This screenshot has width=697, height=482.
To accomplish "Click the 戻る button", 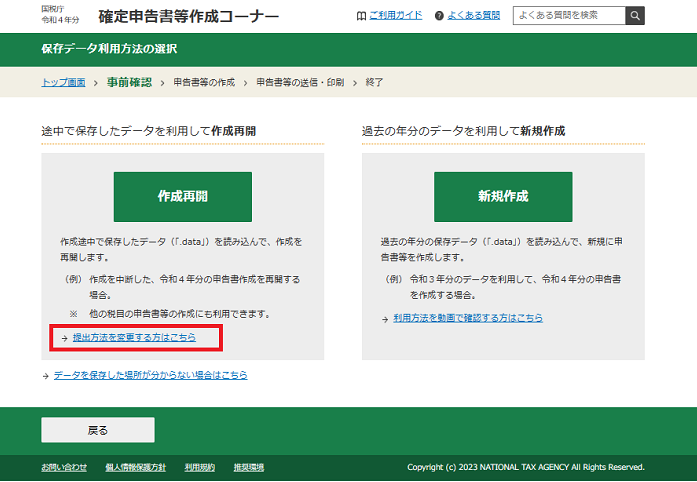I will pos(98,430).
